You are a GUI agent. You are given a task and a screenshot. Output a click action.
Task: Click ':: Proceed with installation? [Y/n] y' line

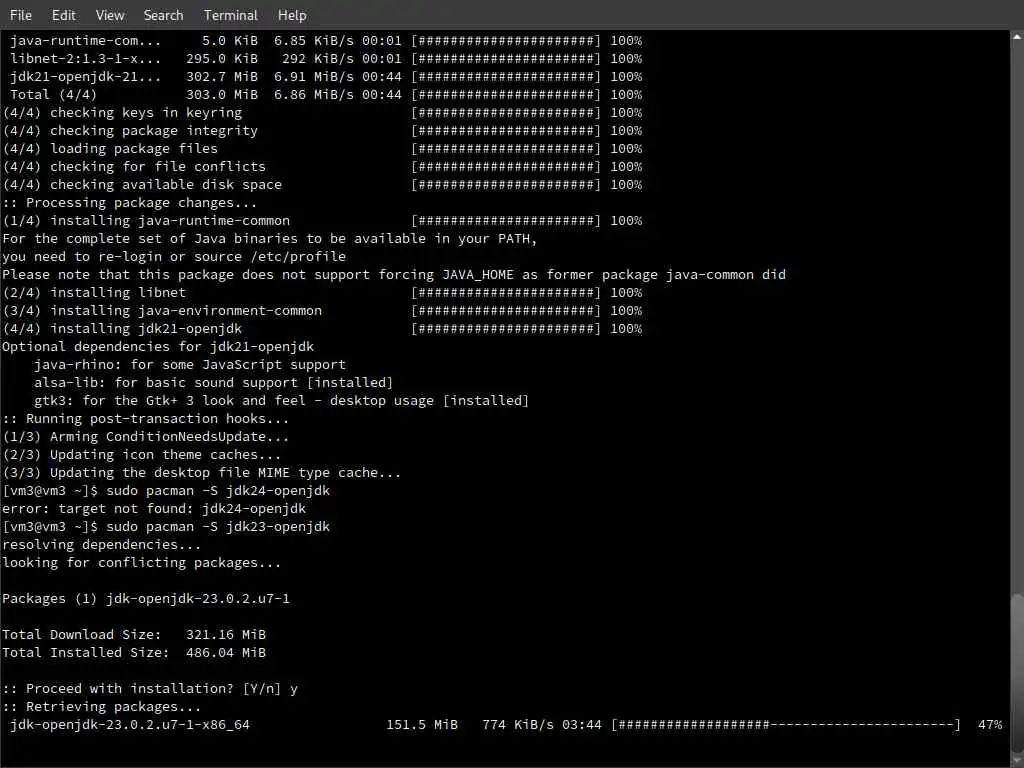(x=150, y=688)
